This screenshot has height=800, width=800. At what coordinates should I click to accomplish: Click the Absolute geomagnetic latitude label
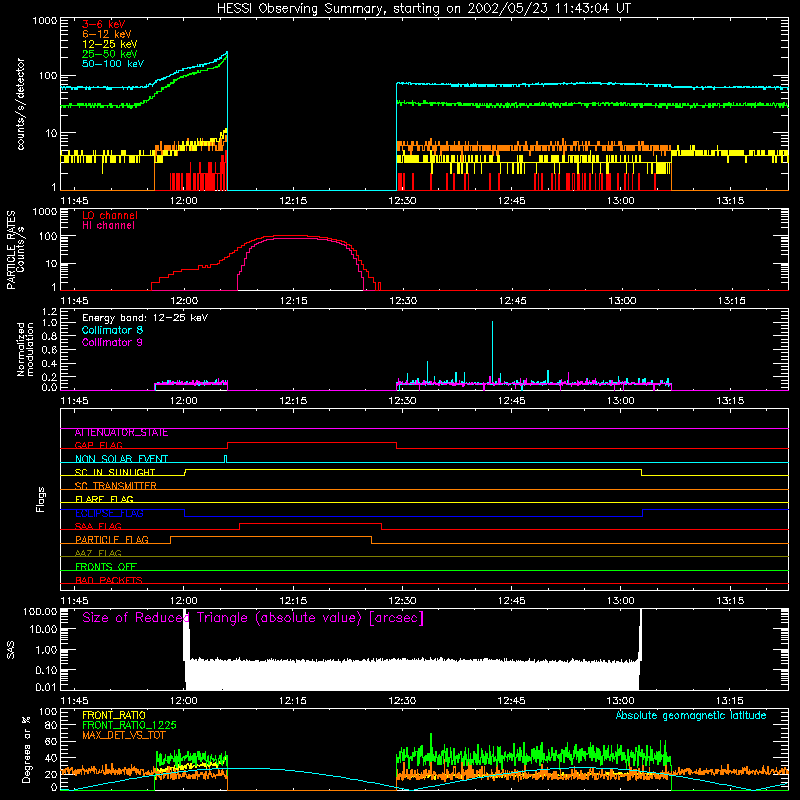[691, 716]
